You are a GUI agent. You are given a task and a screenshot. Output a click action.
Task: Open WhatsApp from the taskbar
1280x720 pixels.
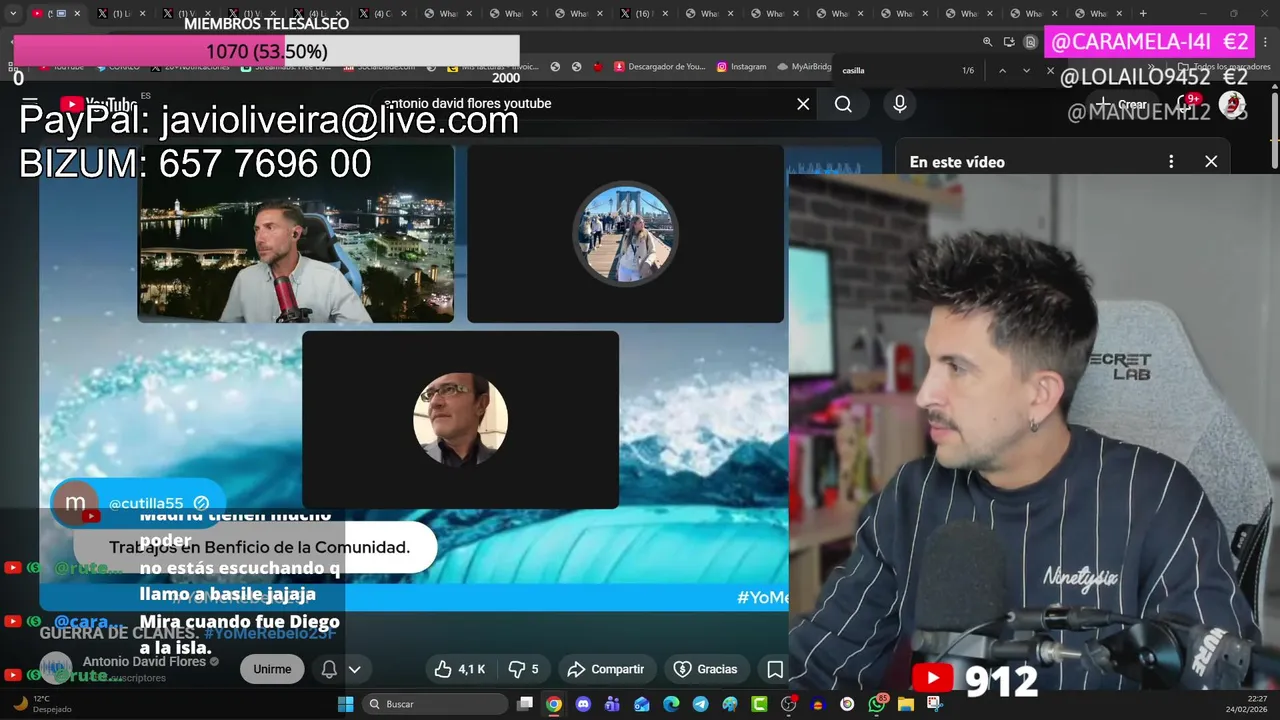tap(877, 704)
